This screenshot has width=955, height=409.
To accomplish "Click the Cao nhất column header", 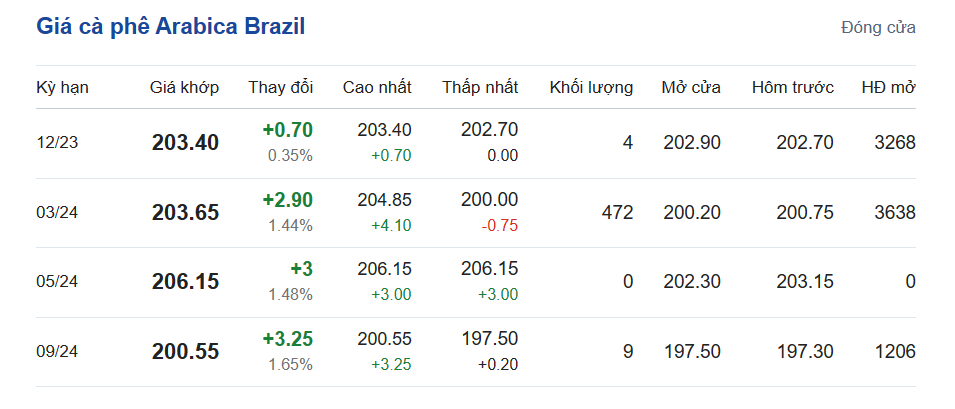I will 376,87.
